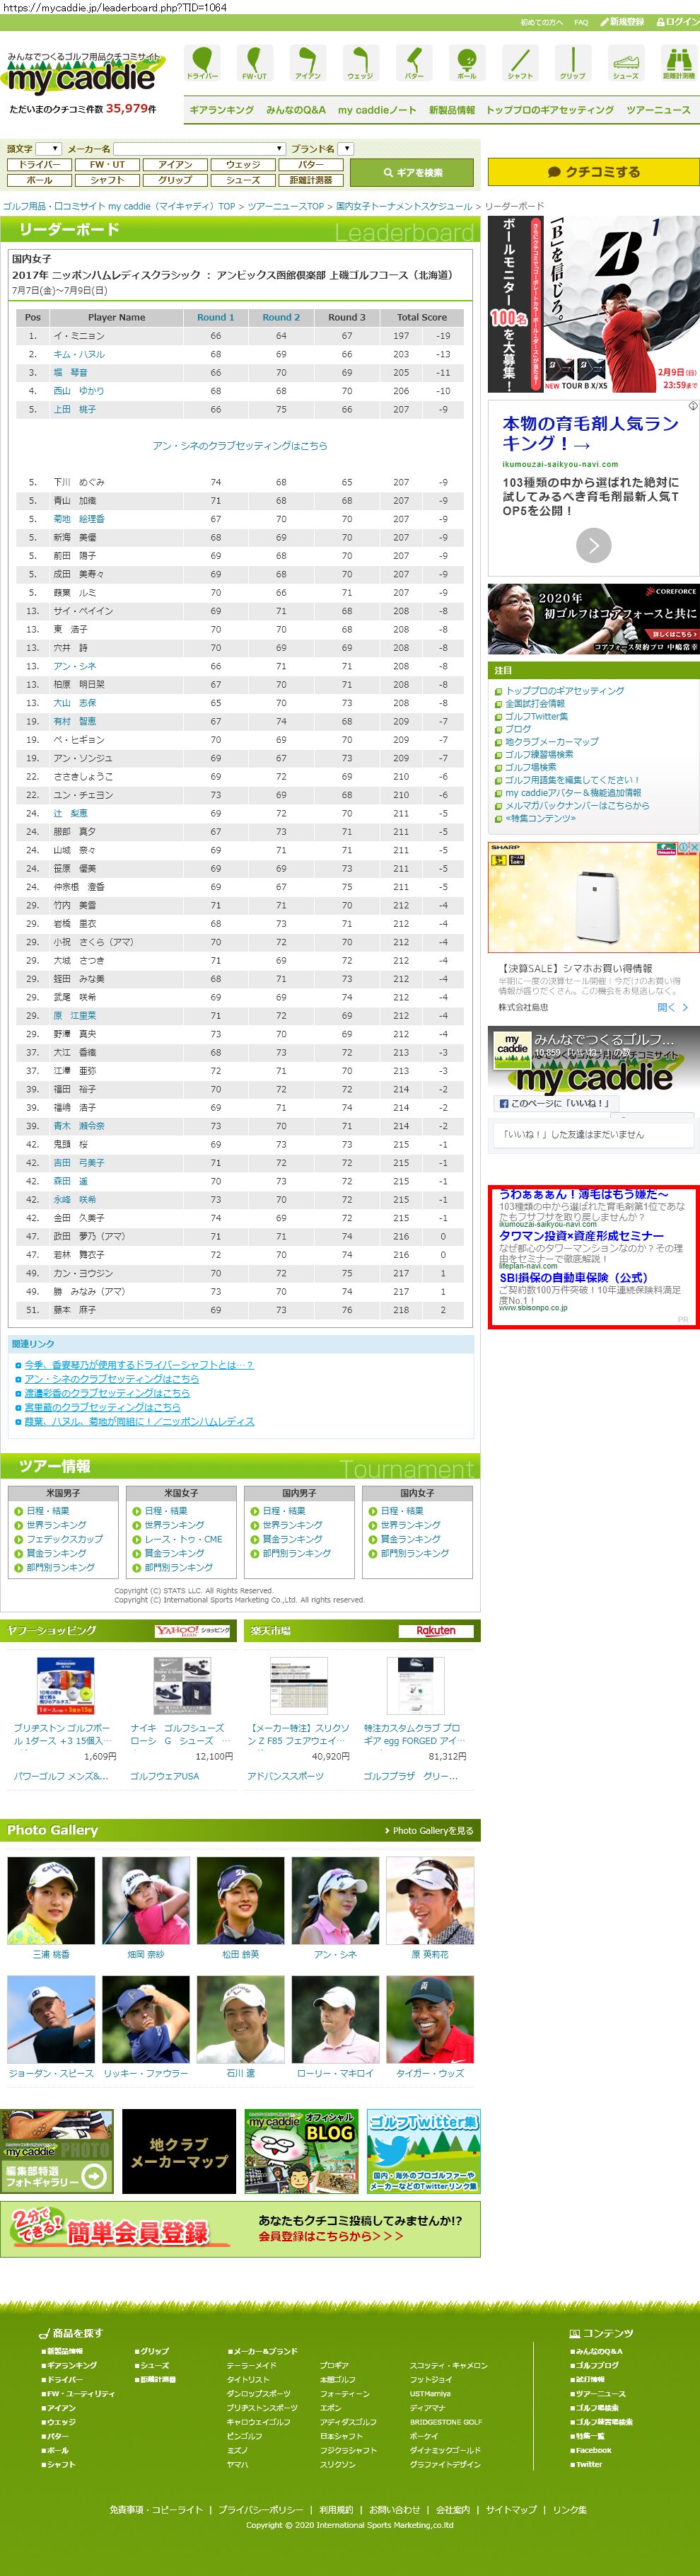Open 石川 遼 gallery photo

point(240,2020)
